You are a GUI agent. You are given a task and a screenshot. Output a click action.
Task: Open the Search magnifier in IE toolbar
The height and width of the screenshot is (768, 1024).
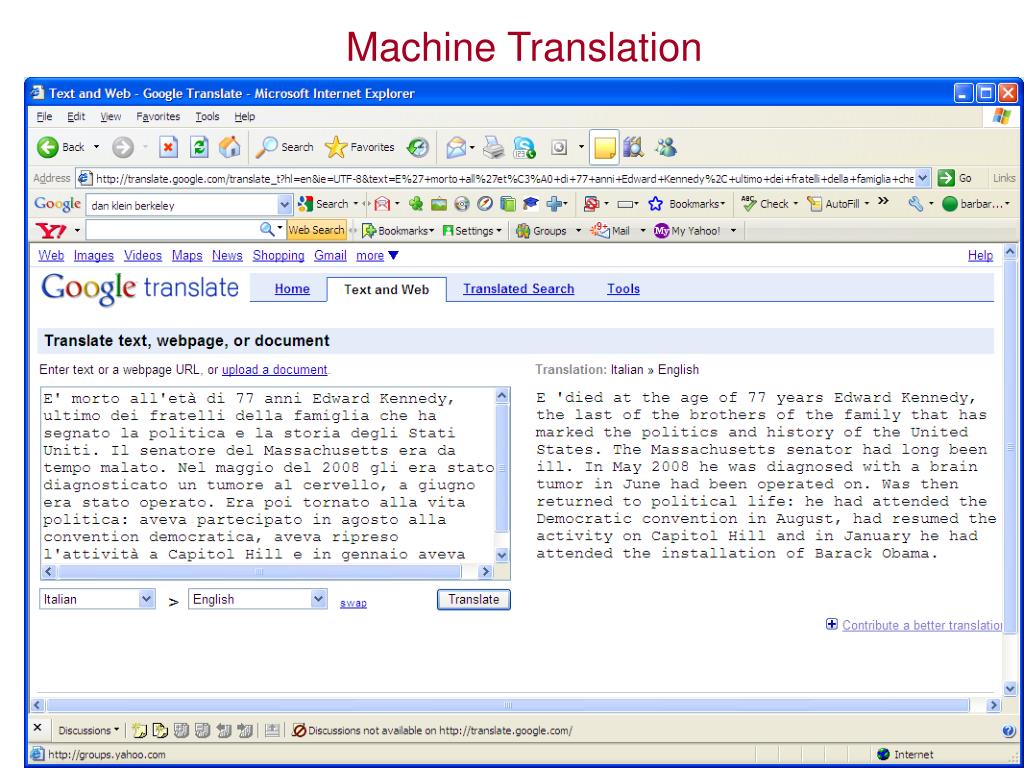tap(284, 148)
